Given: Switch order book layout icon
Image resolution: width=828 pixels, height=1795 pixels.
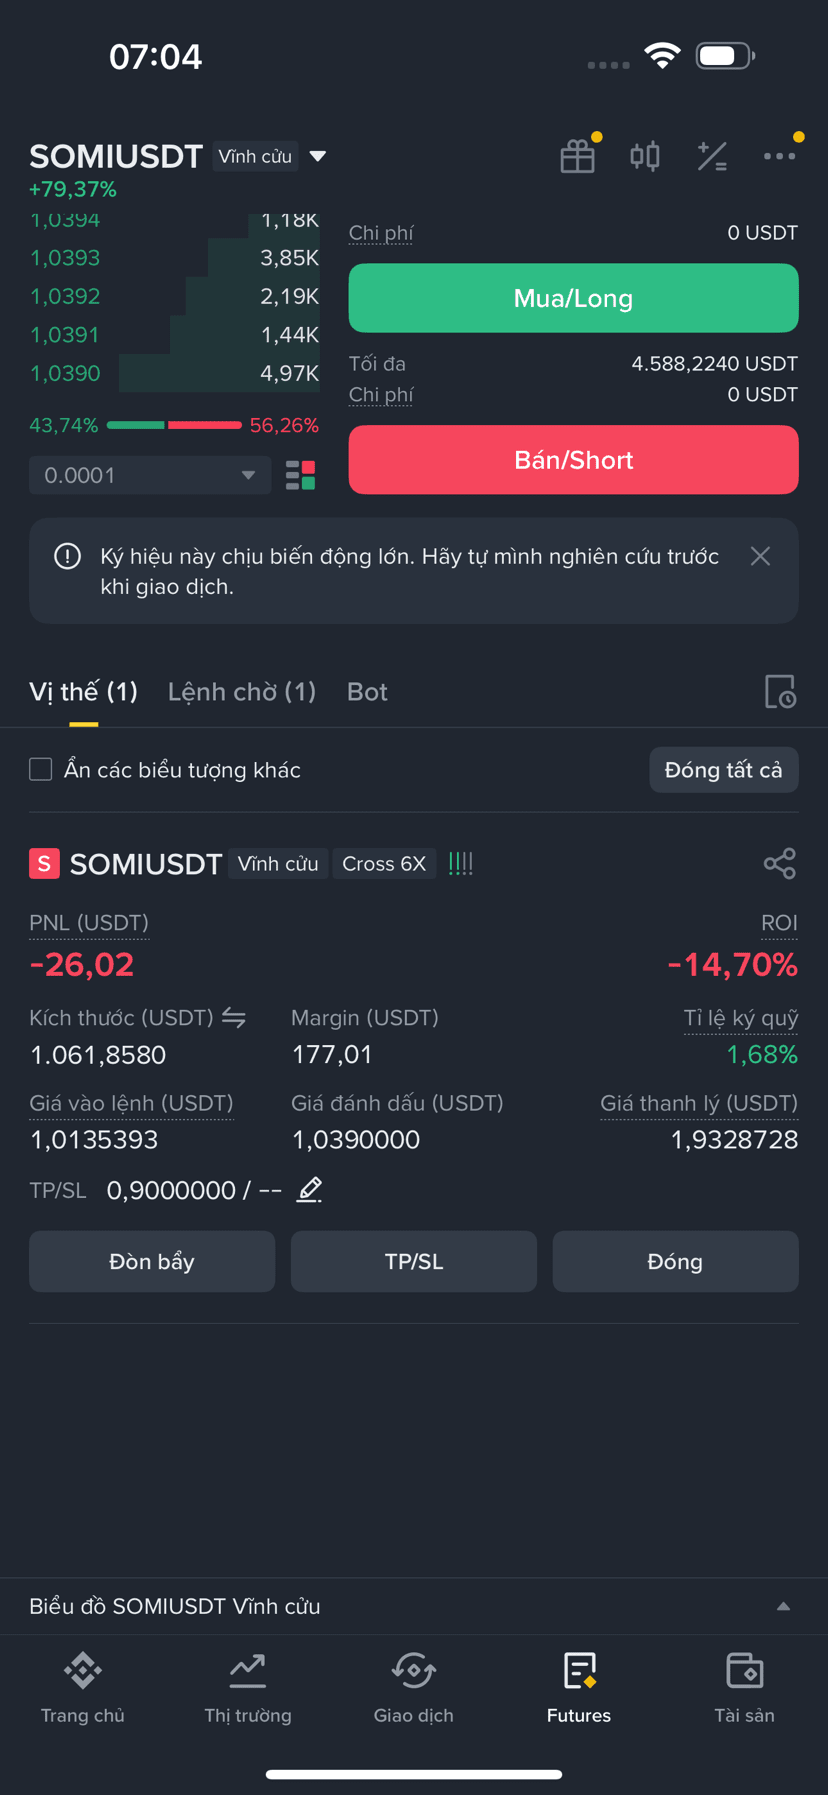Looking at the screenshot, I should click(x=301, y=475).
